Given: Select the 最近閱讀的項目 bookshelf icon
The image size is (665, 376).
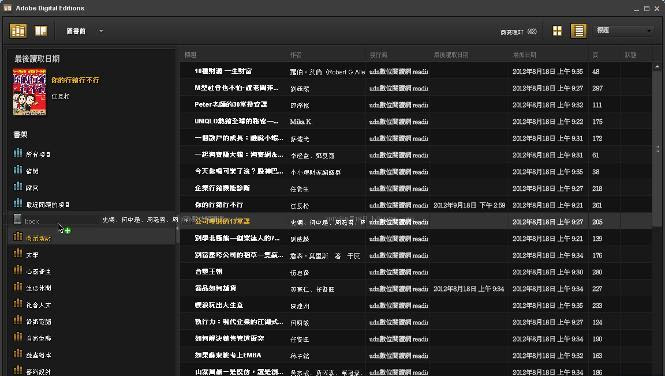Looking at the screenshot, I should pos(18,203).
